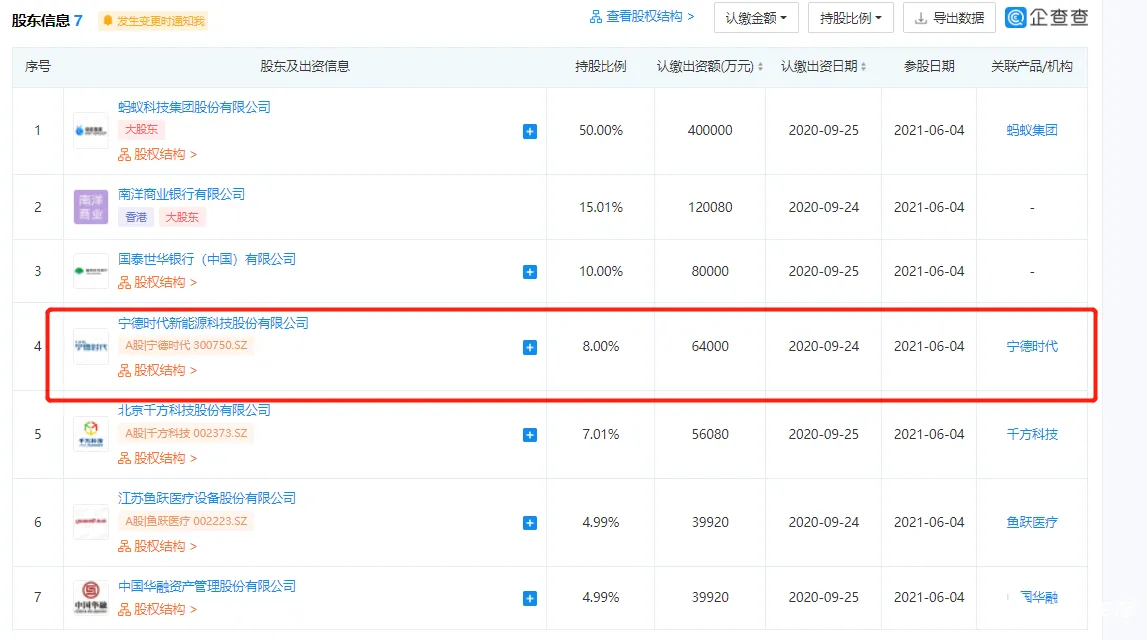Screen dimensions: 1147x640
Task: Click the 股东信息 7 section heading
Action: pos(48,20)
